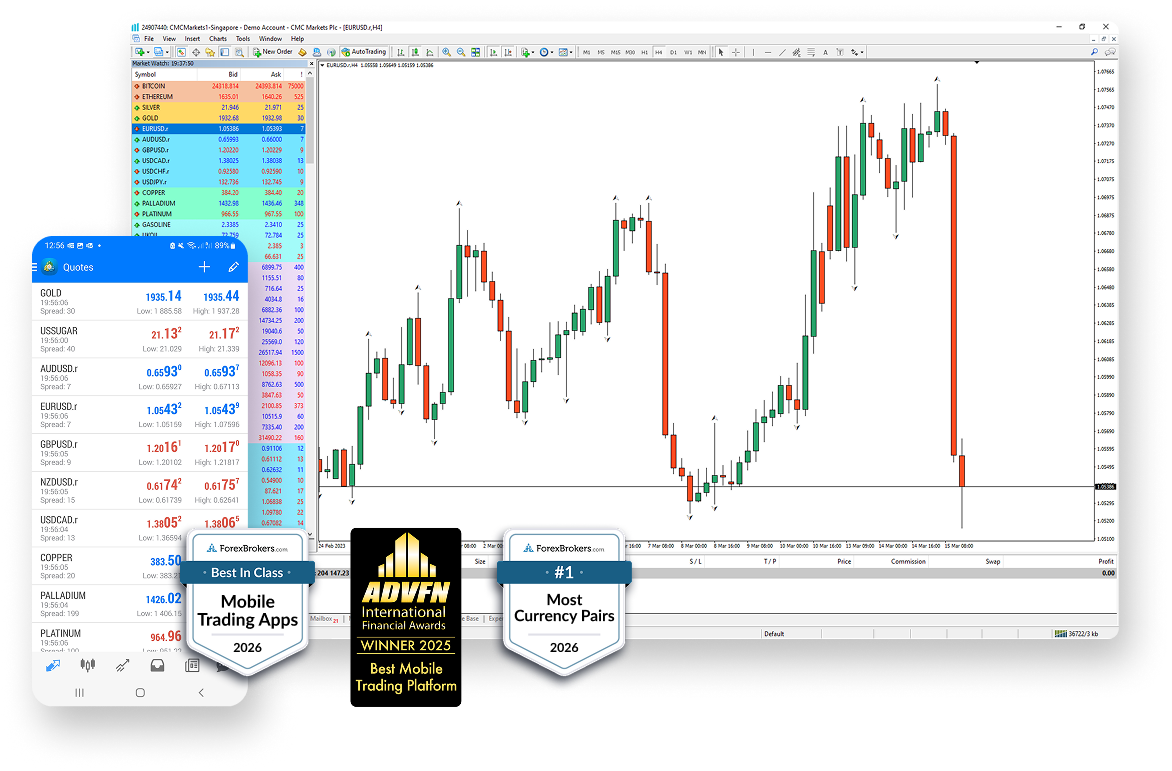1172x771 pixels.
Task: Tap the mobile History inbox tab icon
Action: 157,666
